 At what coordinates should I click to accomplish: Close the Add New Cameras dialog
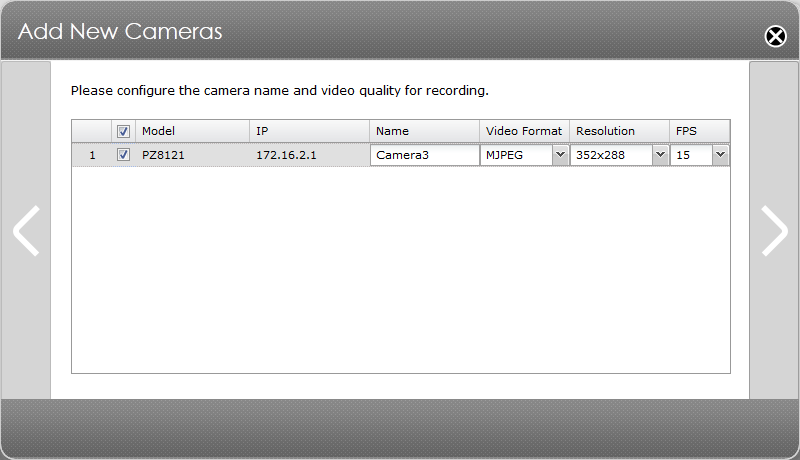point(775,36)
